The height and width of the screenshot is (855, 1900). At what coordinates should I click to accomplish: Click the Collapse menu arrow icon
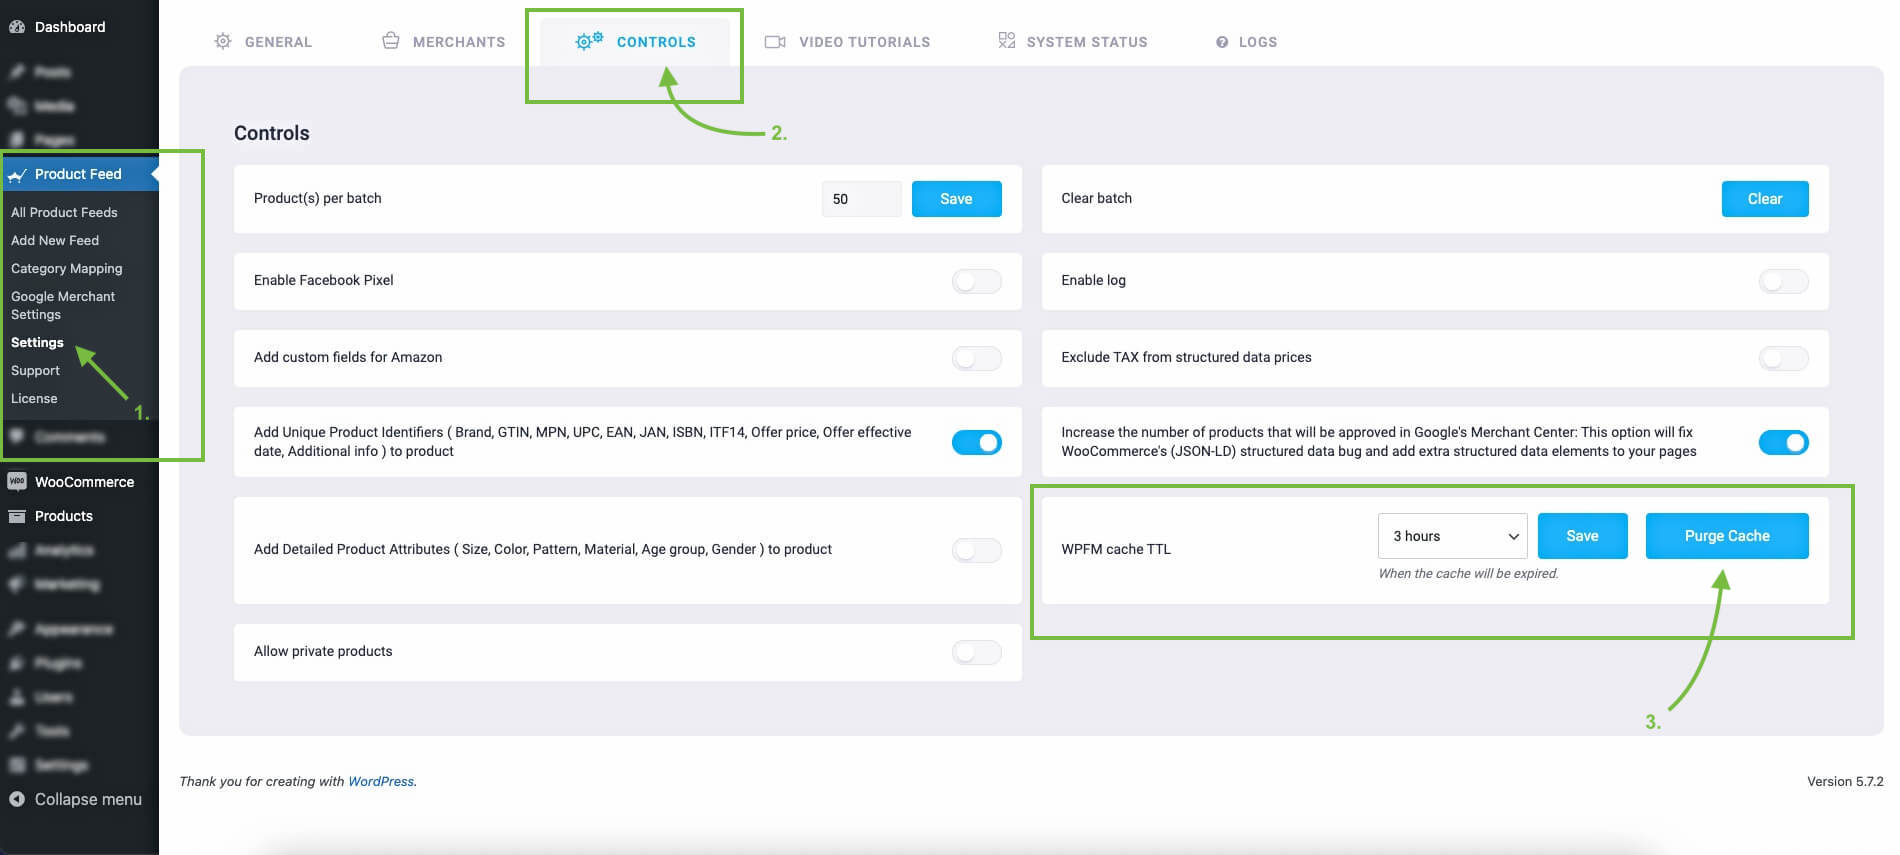(17, 799)
